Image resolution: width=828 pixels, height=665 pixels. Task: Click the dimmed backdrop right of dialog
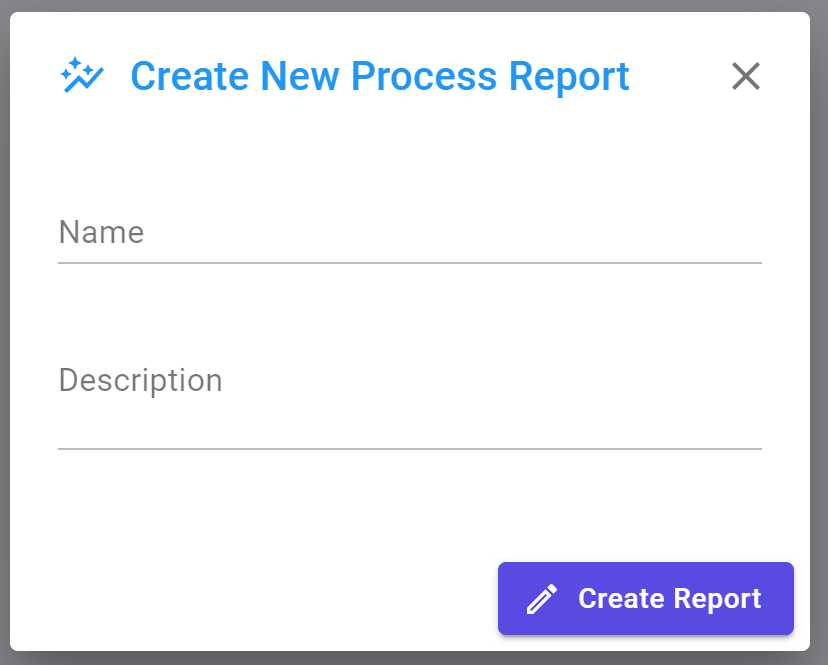pos(819,333)
